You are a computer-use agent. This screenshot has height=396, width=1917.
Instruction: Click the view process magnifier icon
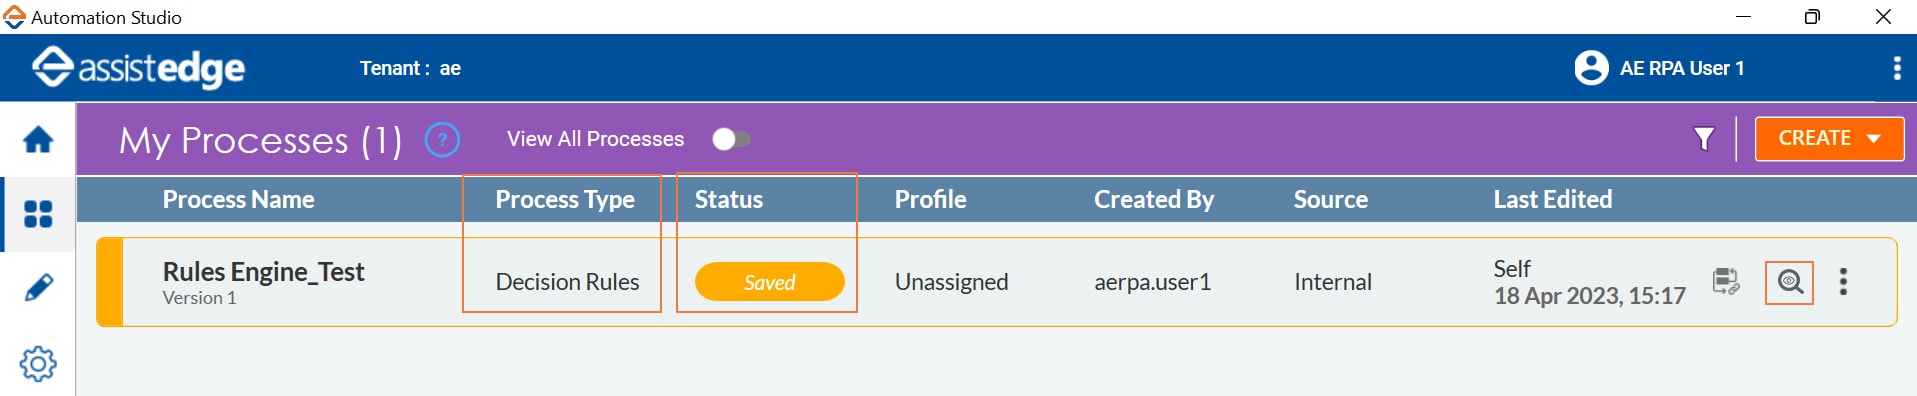pyautogui.click(x=1790, y=282)
